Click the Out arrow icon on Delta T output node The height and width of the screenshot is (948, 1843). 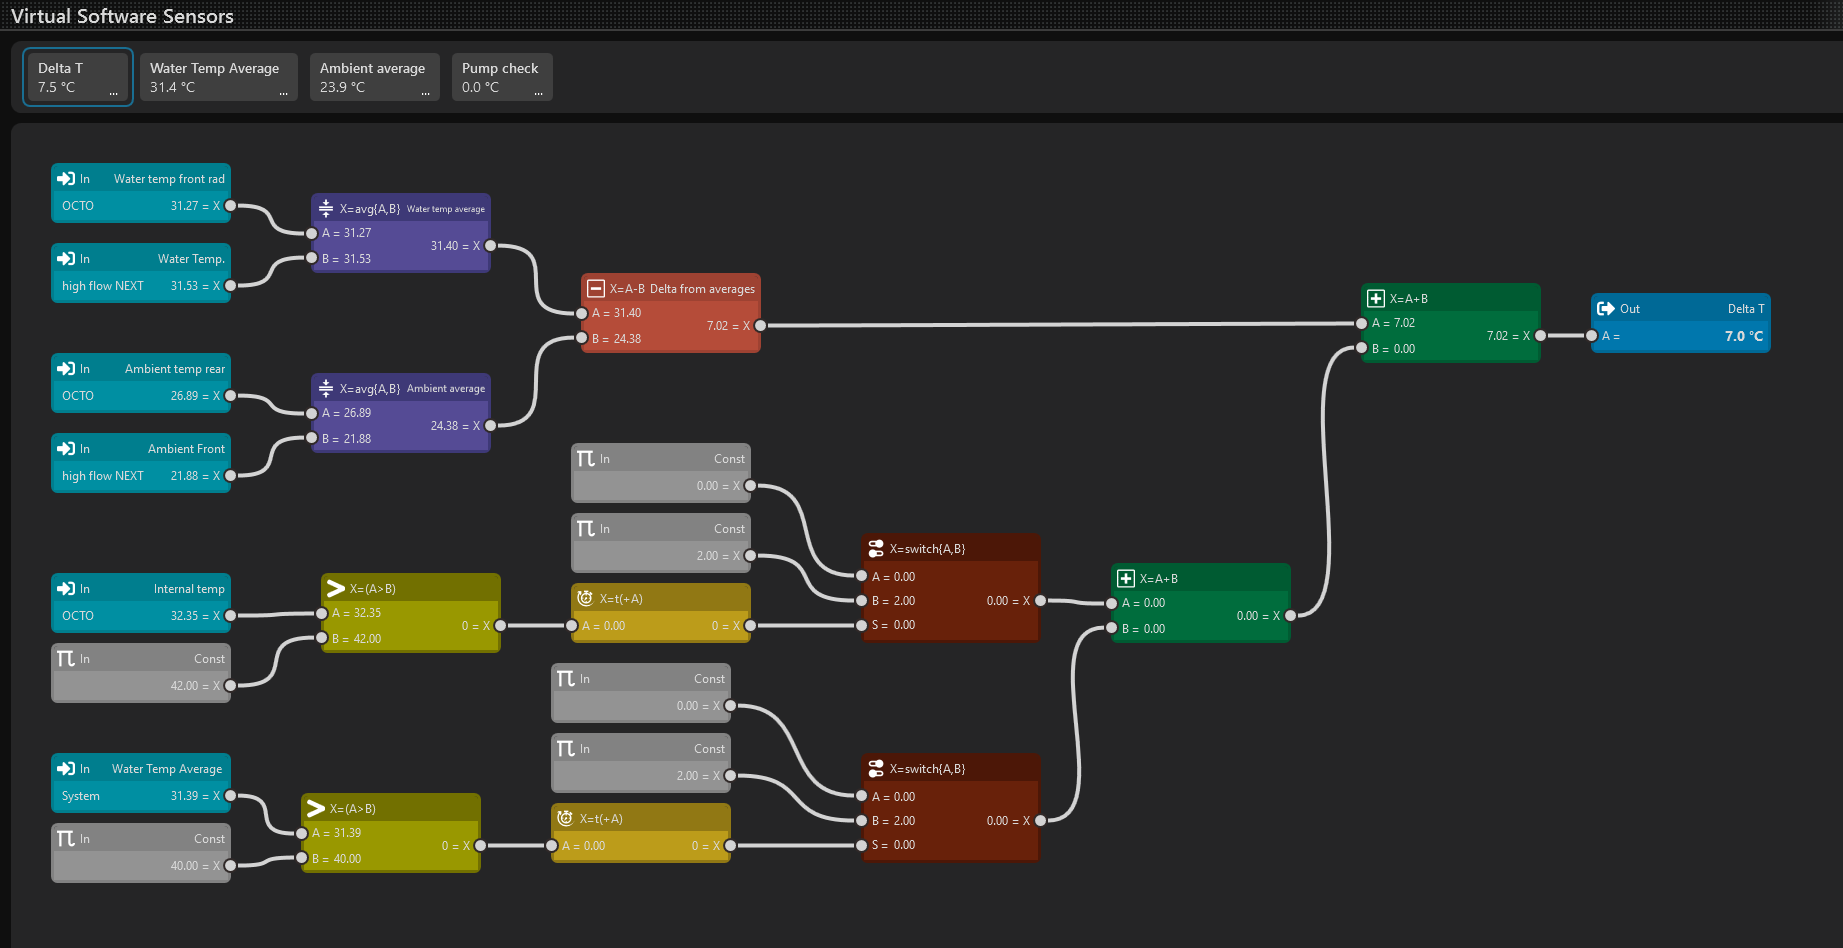[1606, 309]
